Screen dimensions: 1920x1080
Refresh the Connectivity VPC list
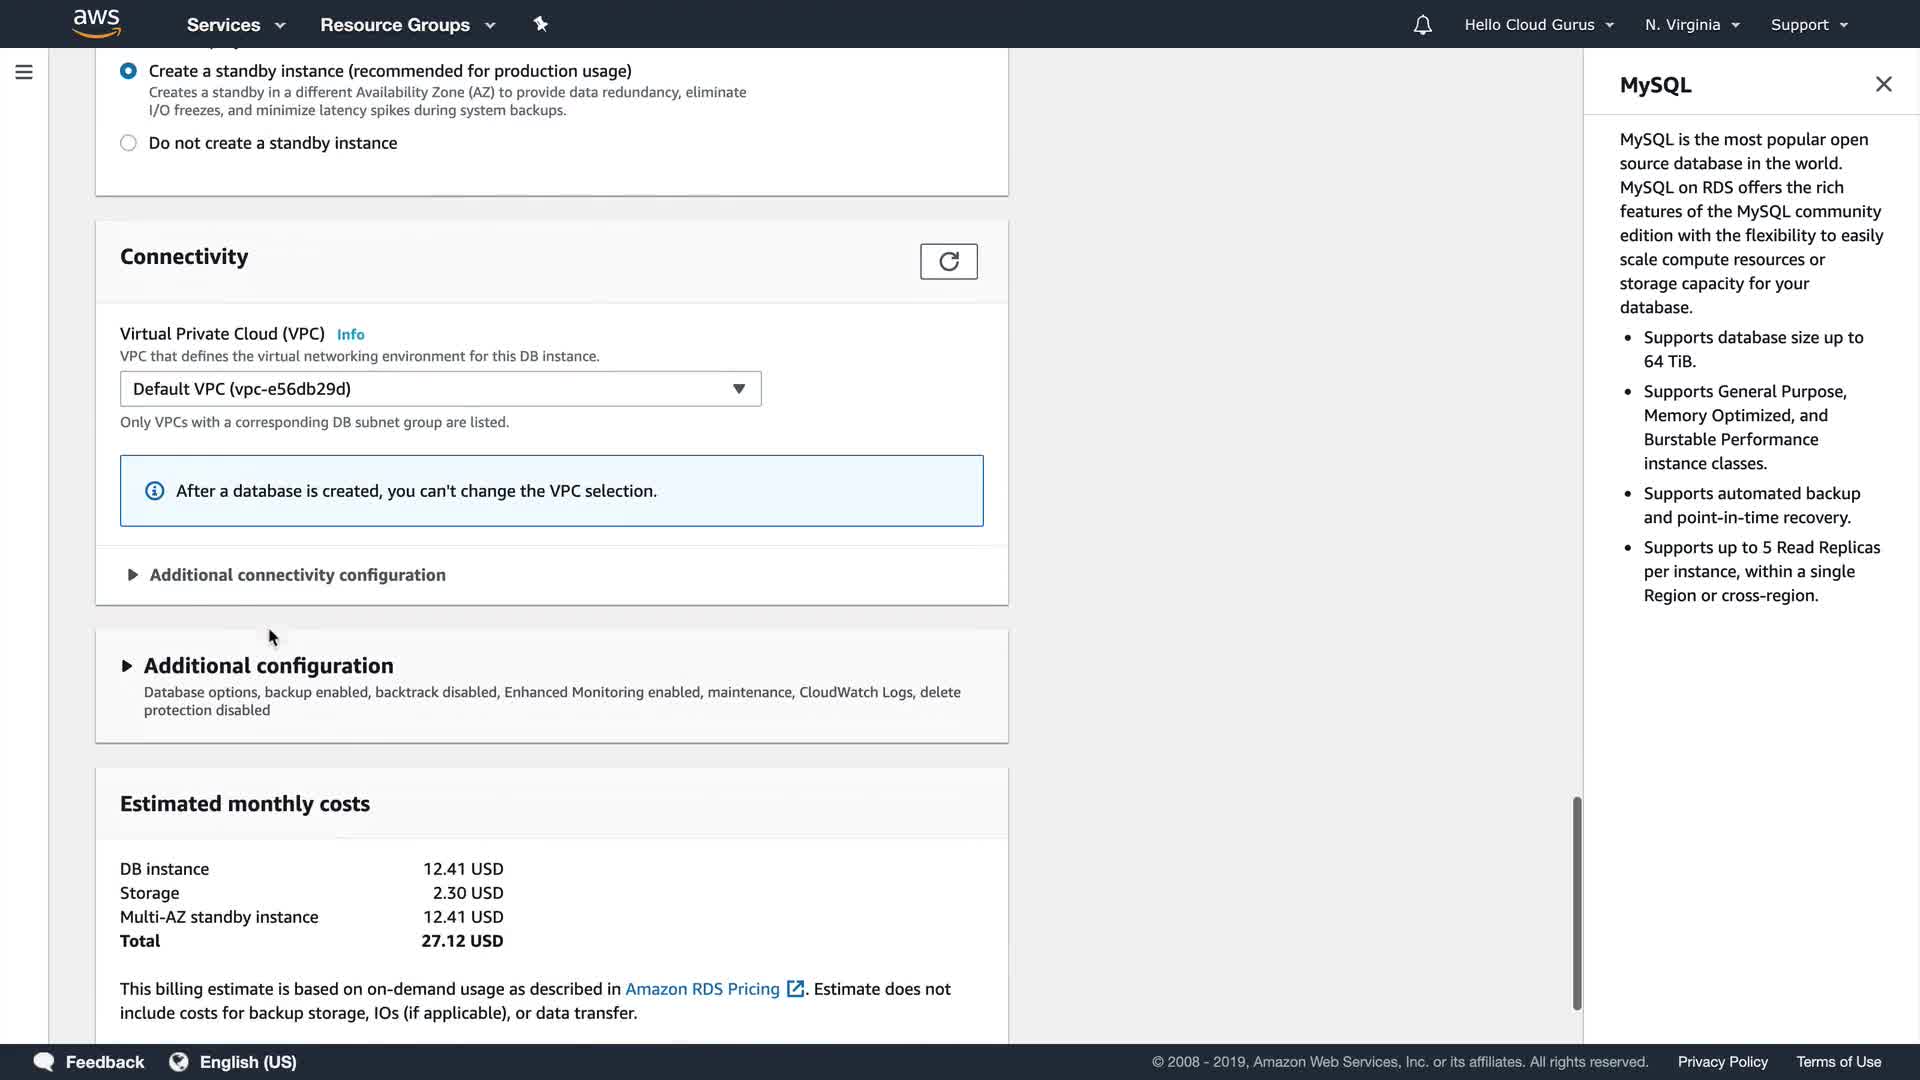click(x=948, y=262)
